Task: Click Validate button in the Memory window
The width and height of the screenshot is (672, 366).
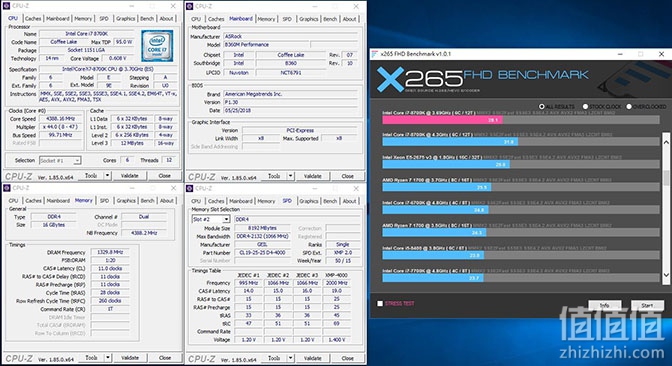Action: [130, 357]
